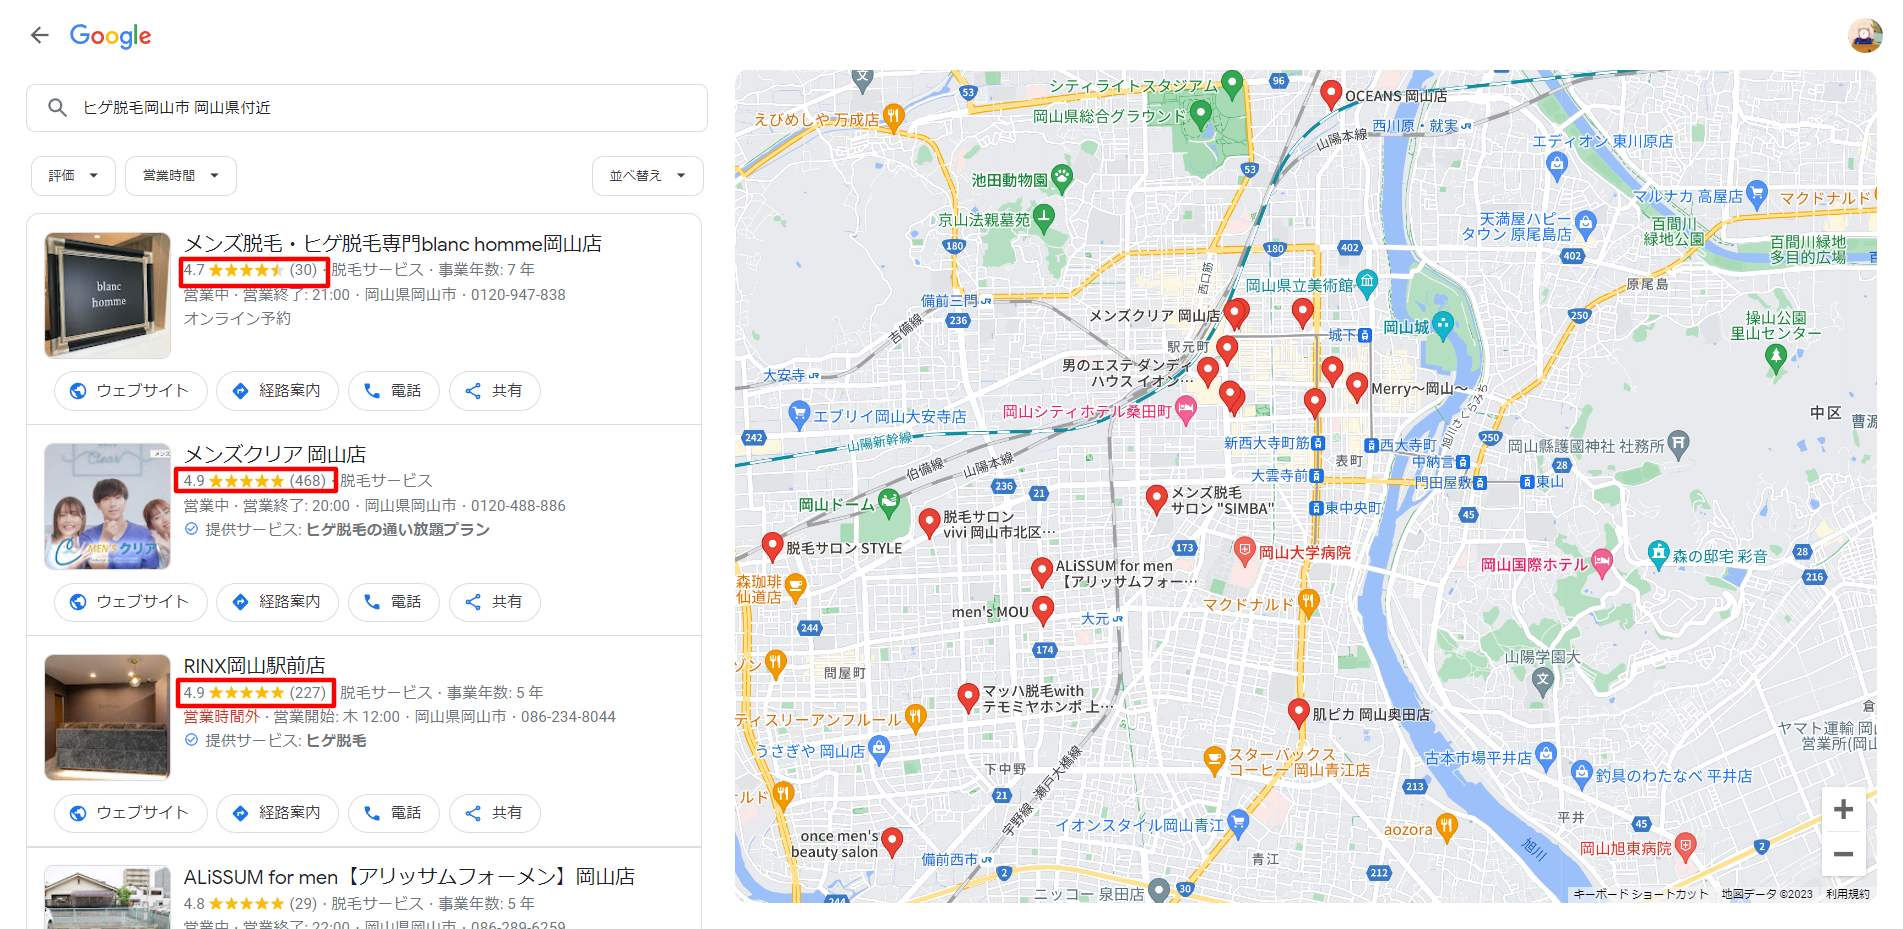The height and width of the screenshot is (929, 1903).
Task: Share the blanc homme listing
Action: tap(495, 391)
